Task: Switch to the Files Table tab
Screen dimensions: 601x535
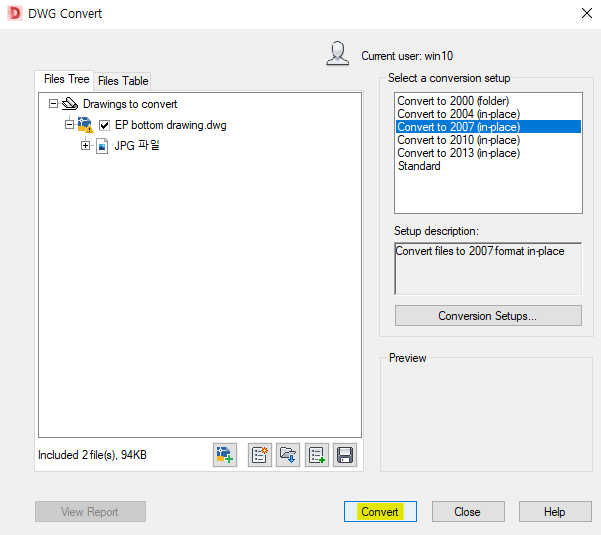Action: 123,81
